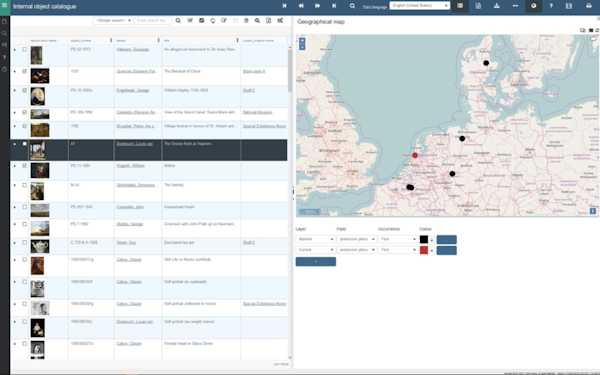This screenshot has height=375, width=600.
Task: Click the related records arrows icon
Action: [x=515, y=6]
